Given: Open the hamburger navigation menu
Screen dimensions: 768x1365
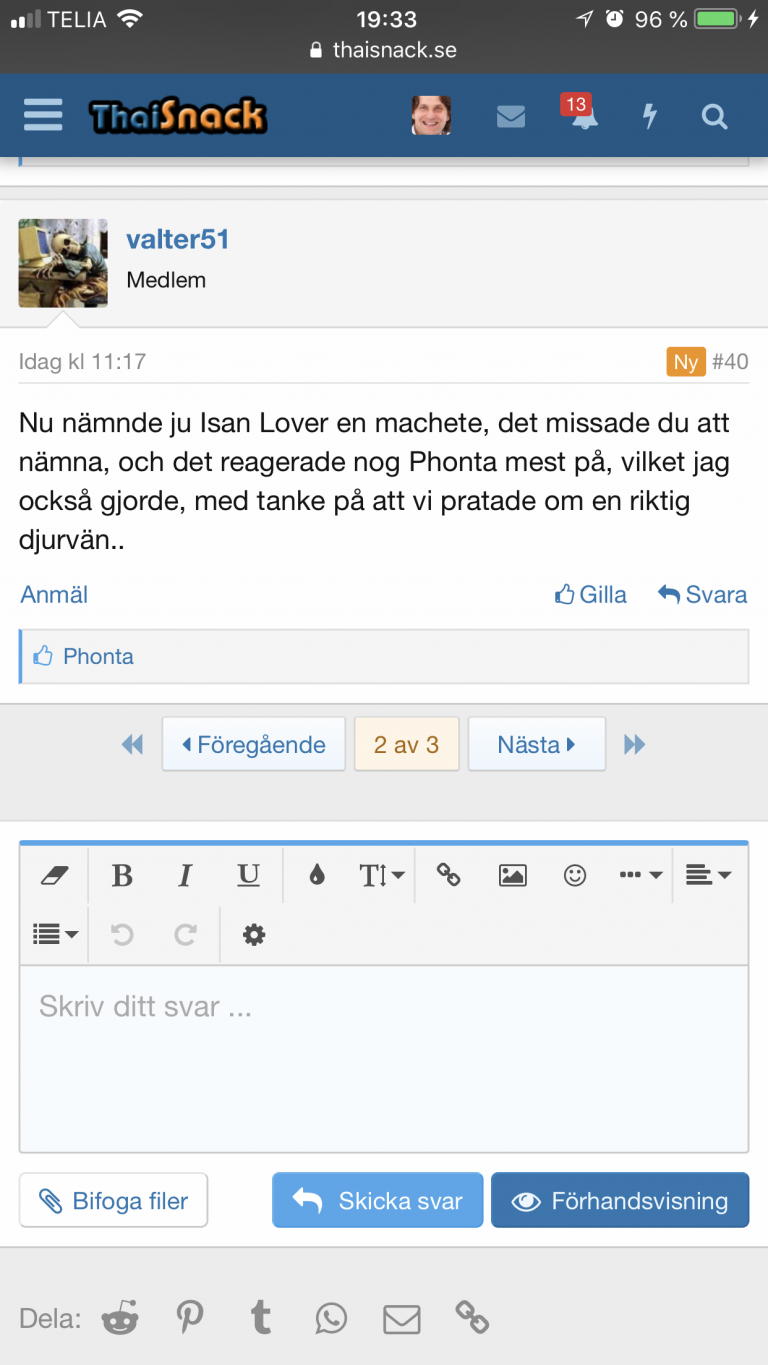Looking at the screenshot, I should (x=43, y=116).
